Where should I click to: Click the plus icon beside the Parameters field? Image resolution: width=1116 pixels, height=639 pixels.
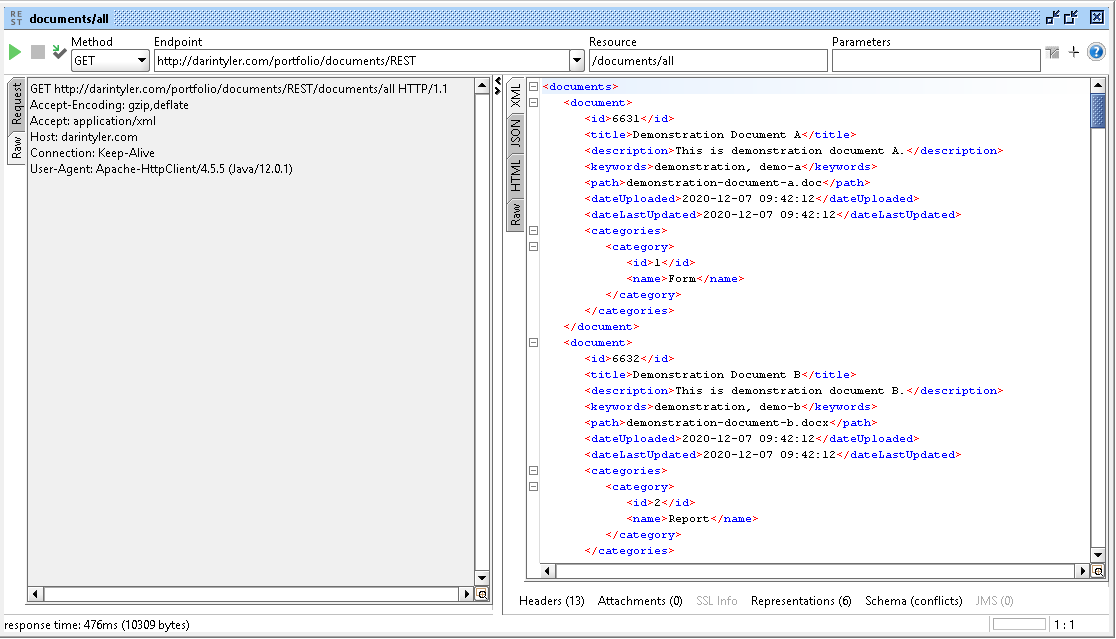coord(1074,52)
